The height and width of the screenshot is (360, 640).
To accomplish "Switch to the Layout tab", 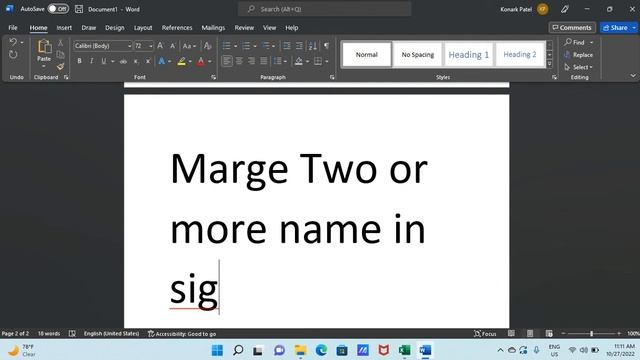I will point(143,28).
